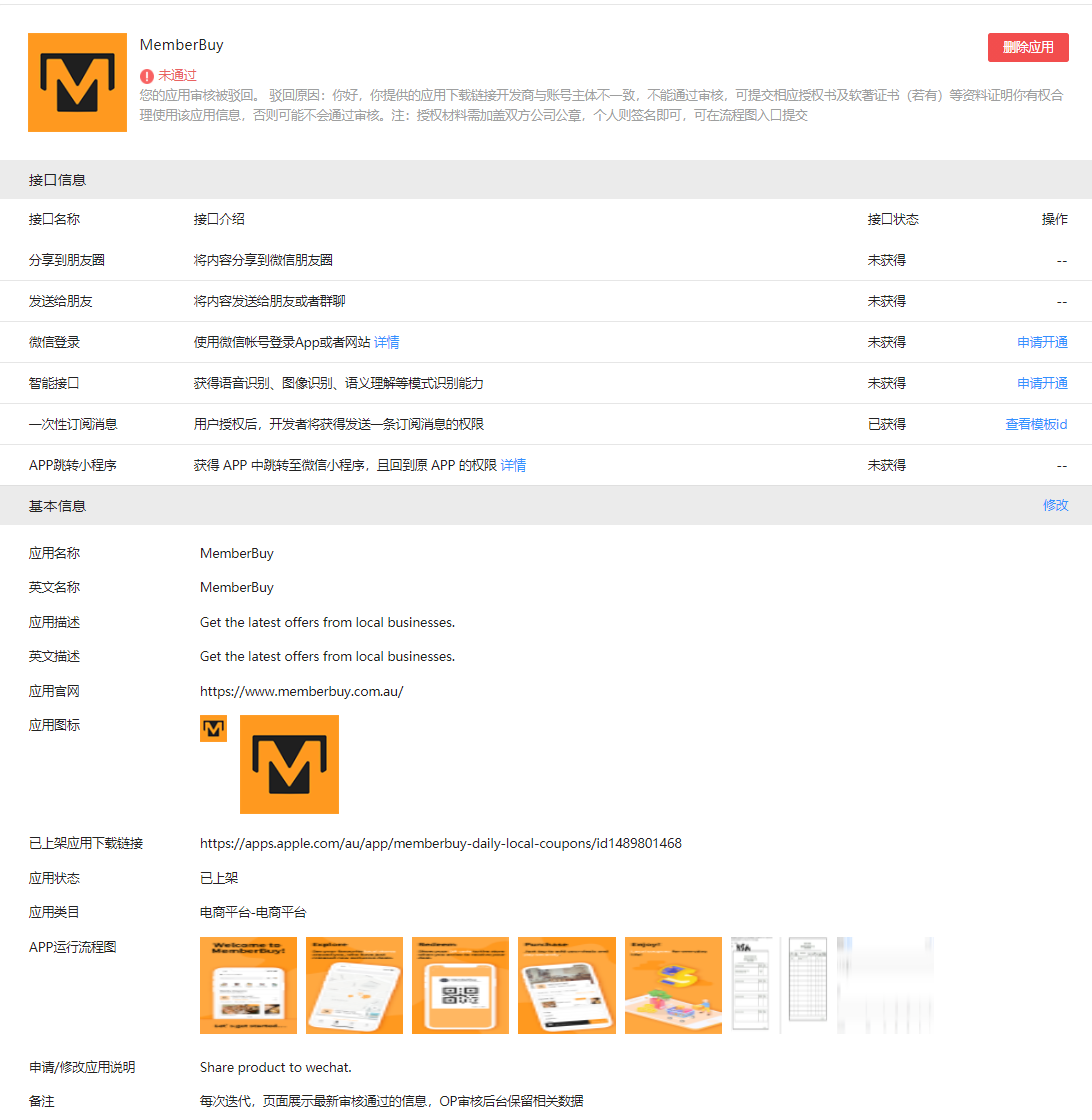Screen dimensions: 1092x1120
Task: Click 一次性订阅消息 interface name
Action: click(x=73, y=424)
